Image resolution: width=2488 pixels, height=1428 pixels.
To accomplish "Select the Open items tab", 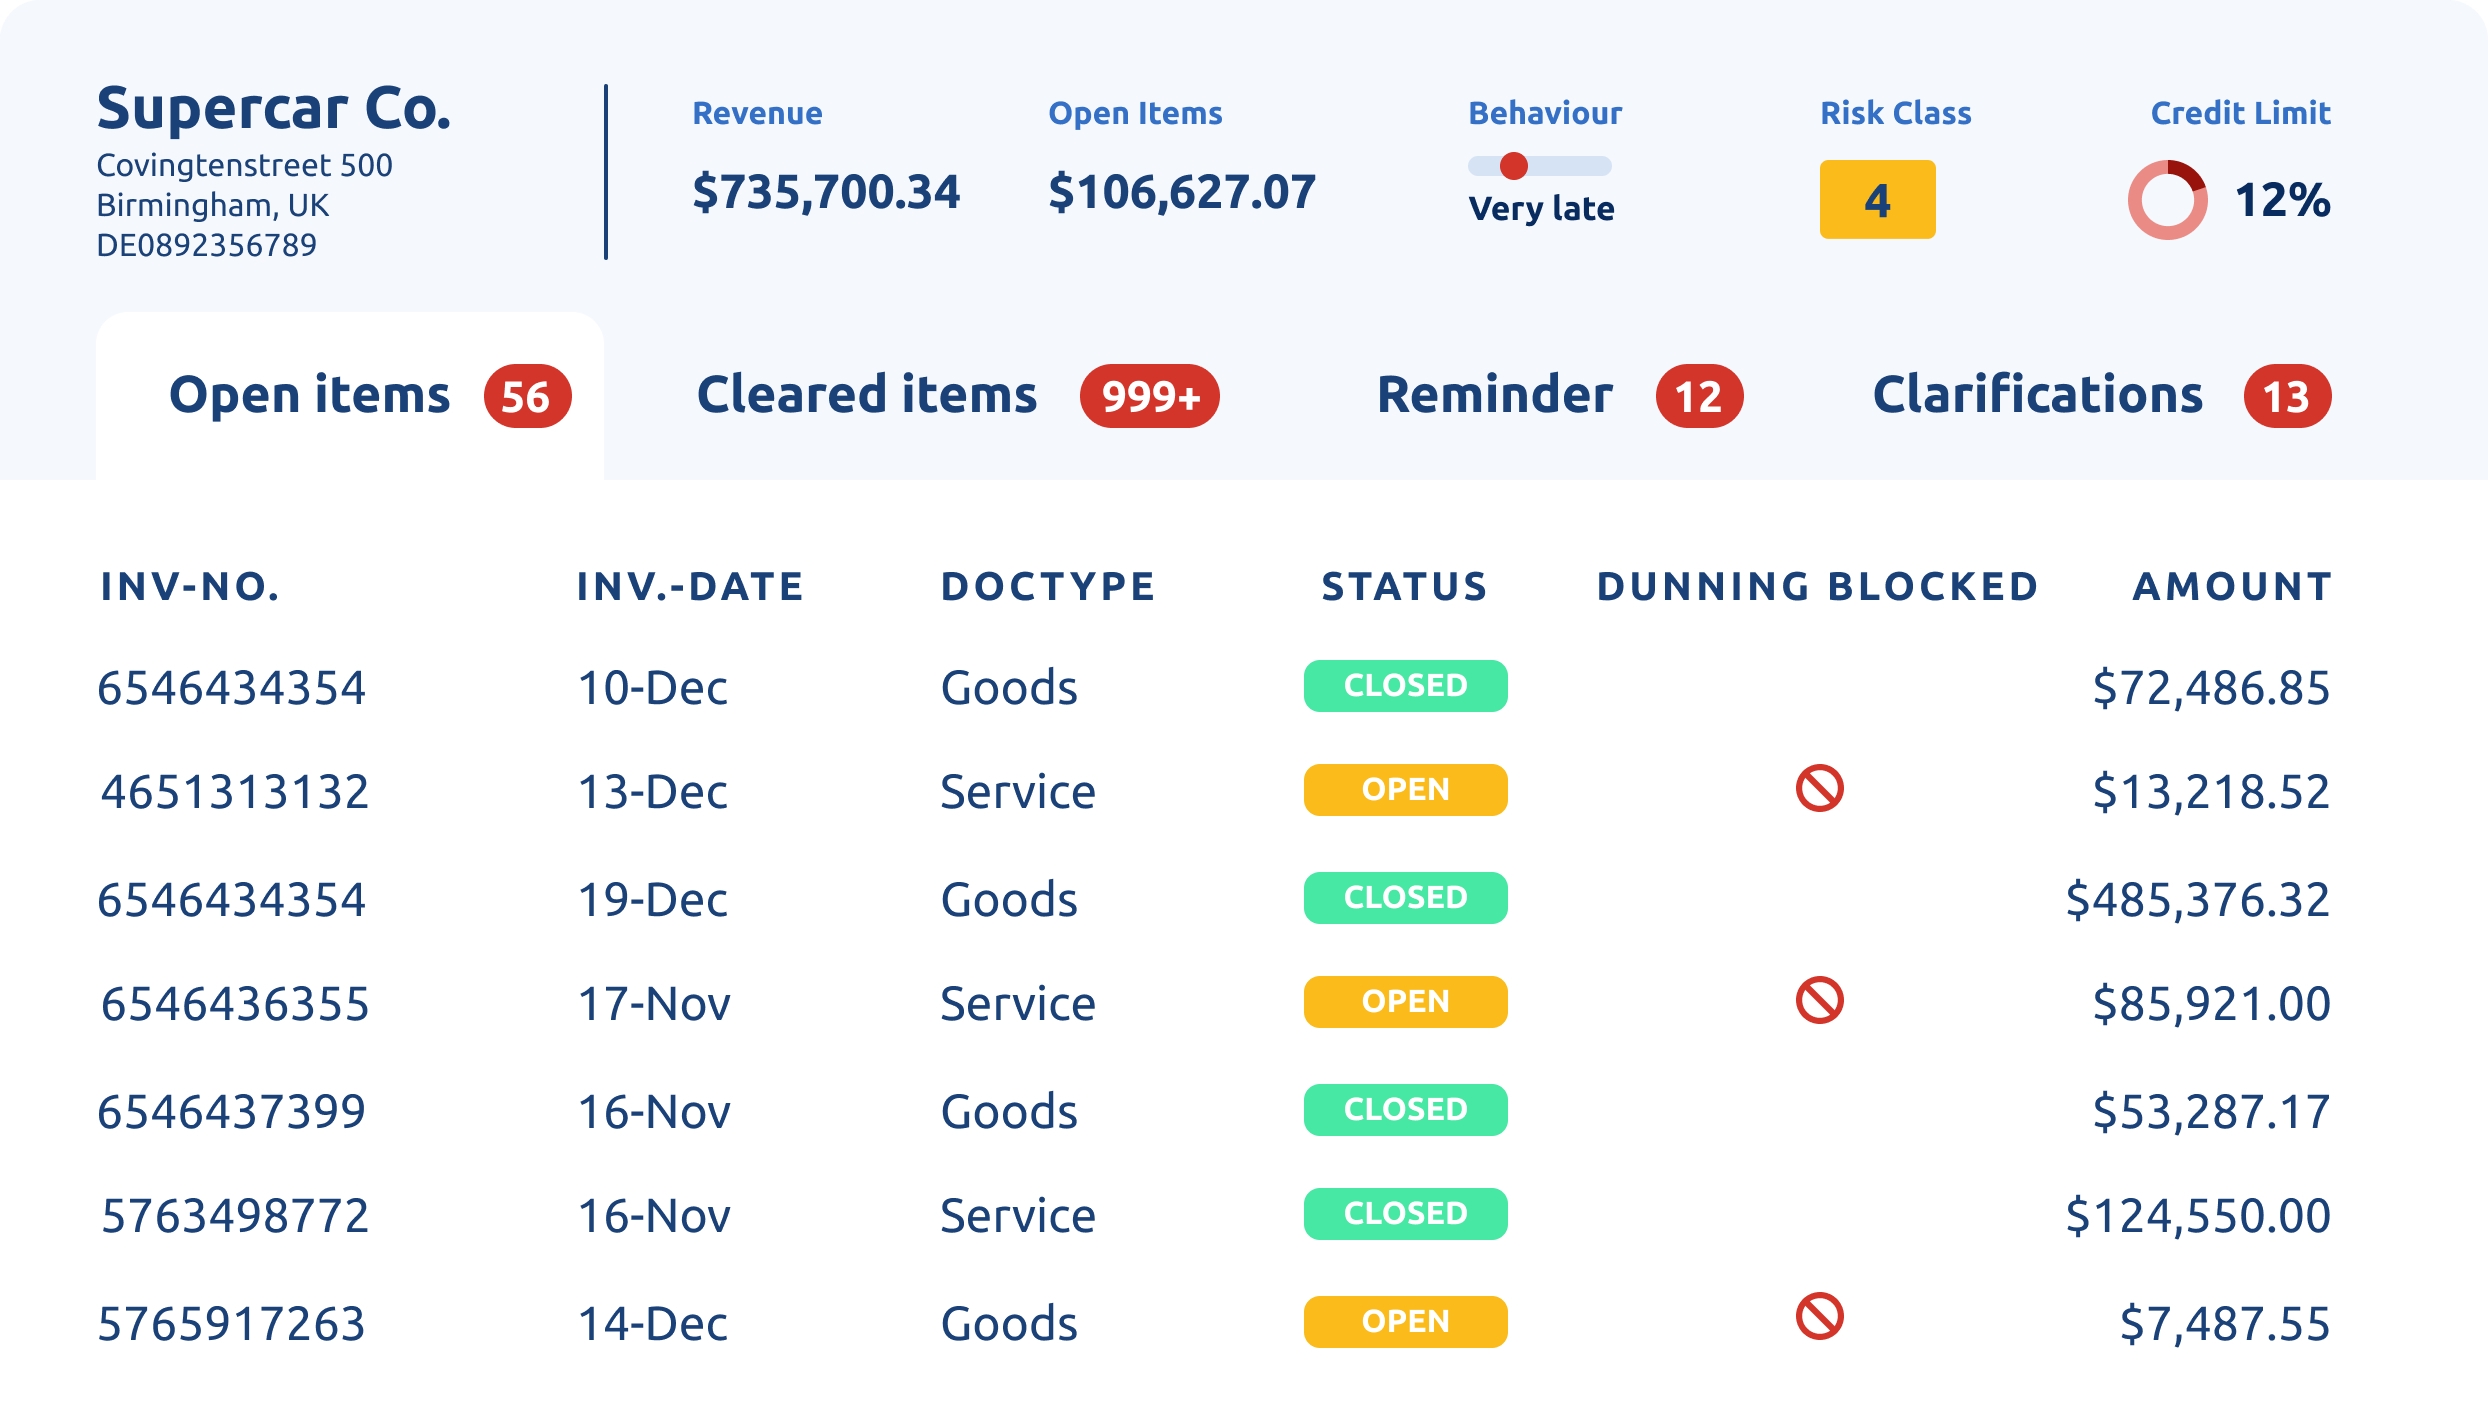I will pos(310,395).
